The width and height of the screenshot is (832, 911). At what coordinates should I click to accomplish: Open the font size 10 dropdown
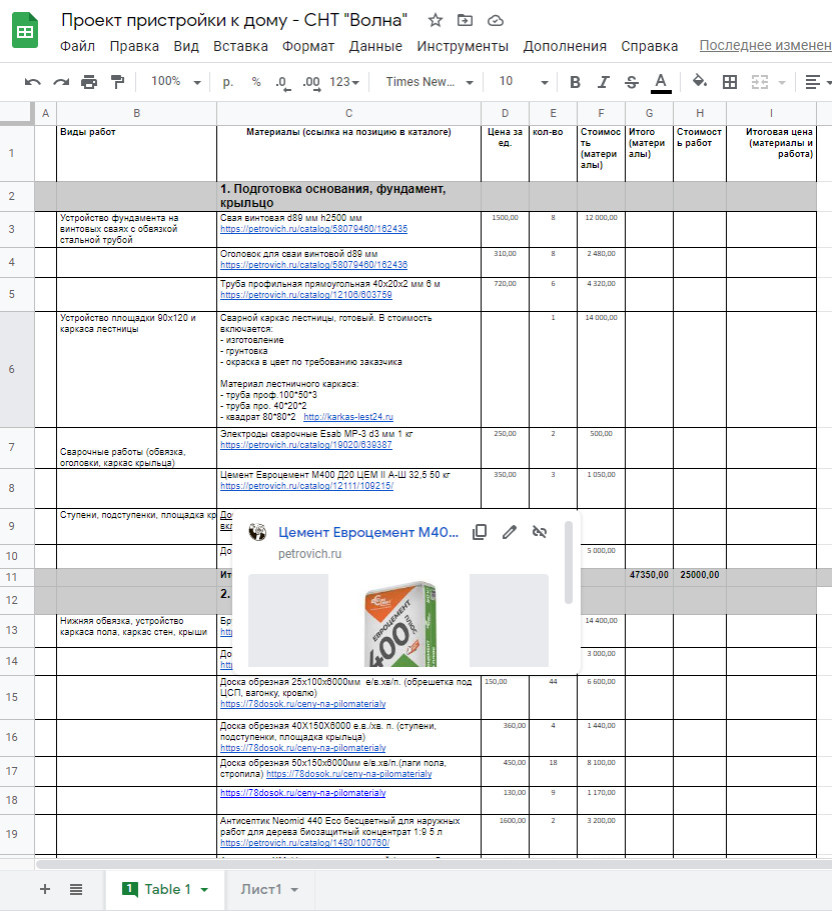click(x=523, y=82)
